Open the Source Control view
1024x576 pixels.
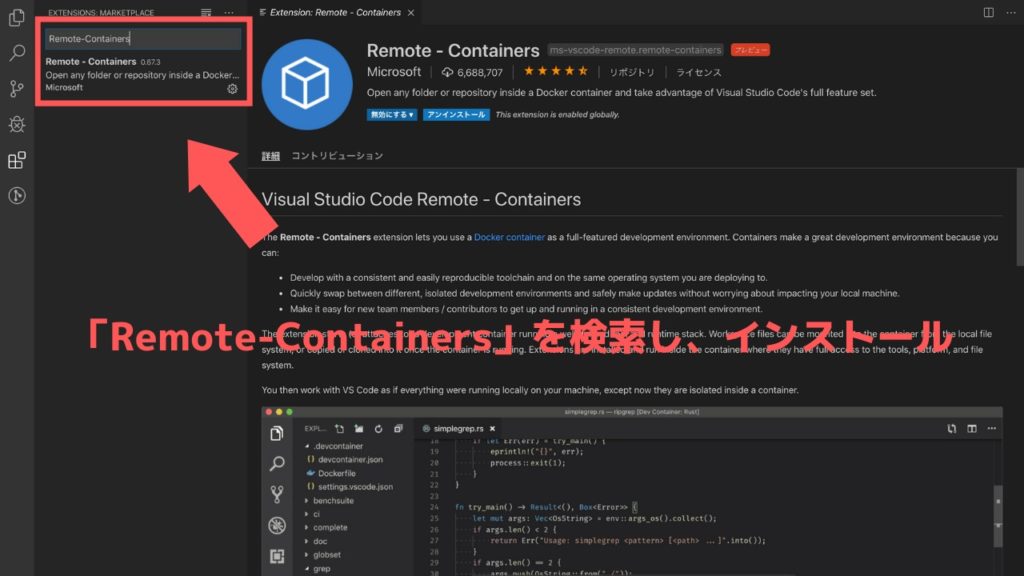pyautogui.click(x=17, y=89)
